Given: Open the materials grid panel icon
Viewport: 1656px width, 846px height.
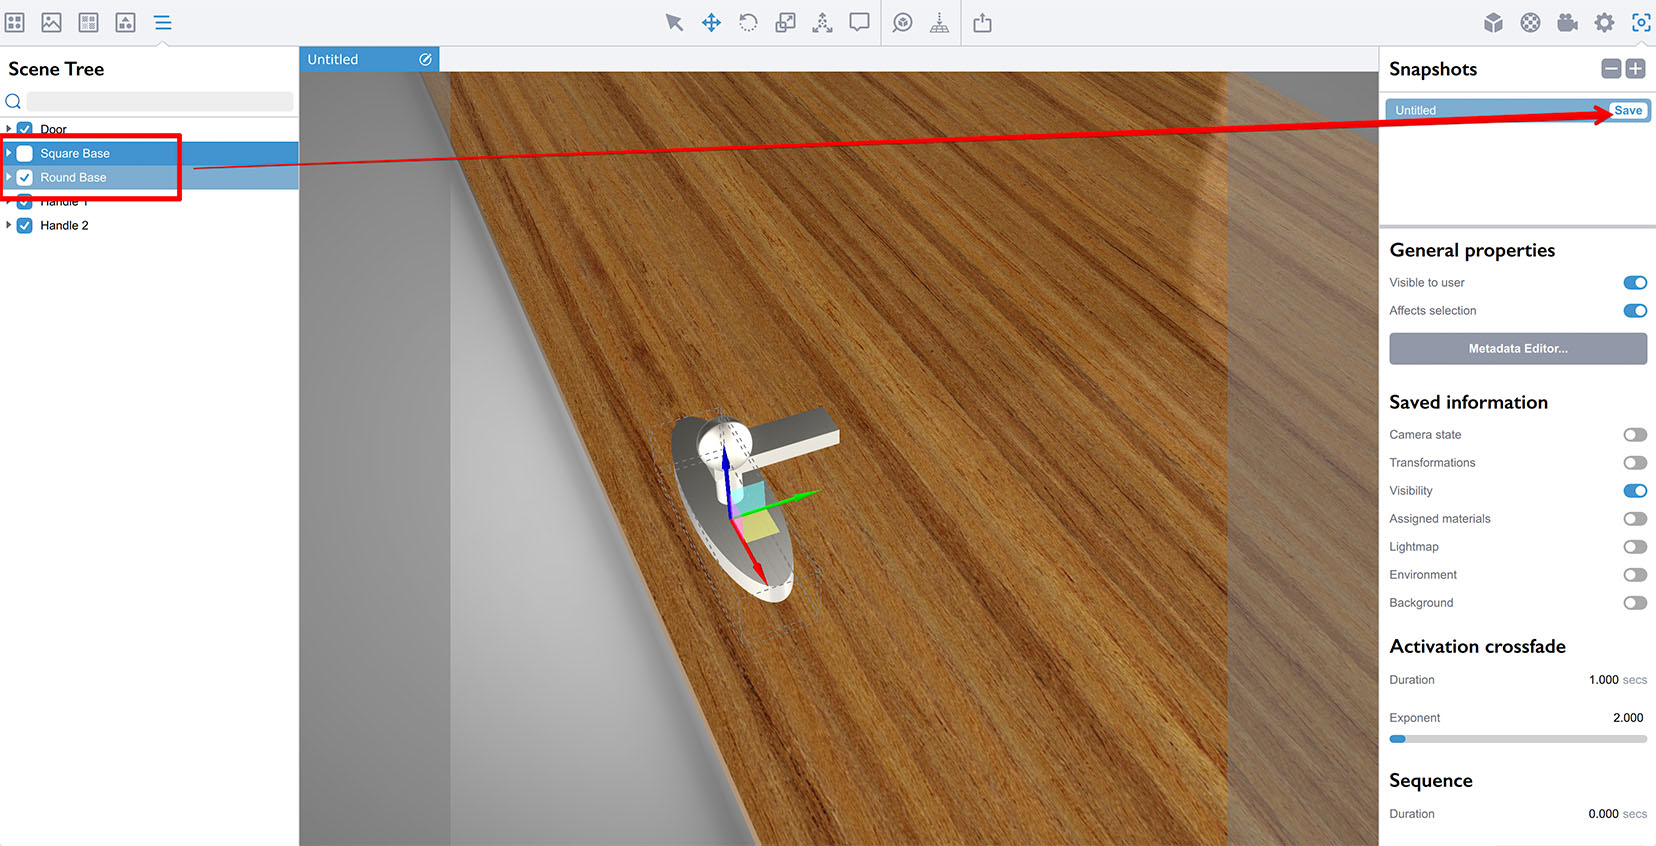Looking at the screenshot, I should [89, 22].
